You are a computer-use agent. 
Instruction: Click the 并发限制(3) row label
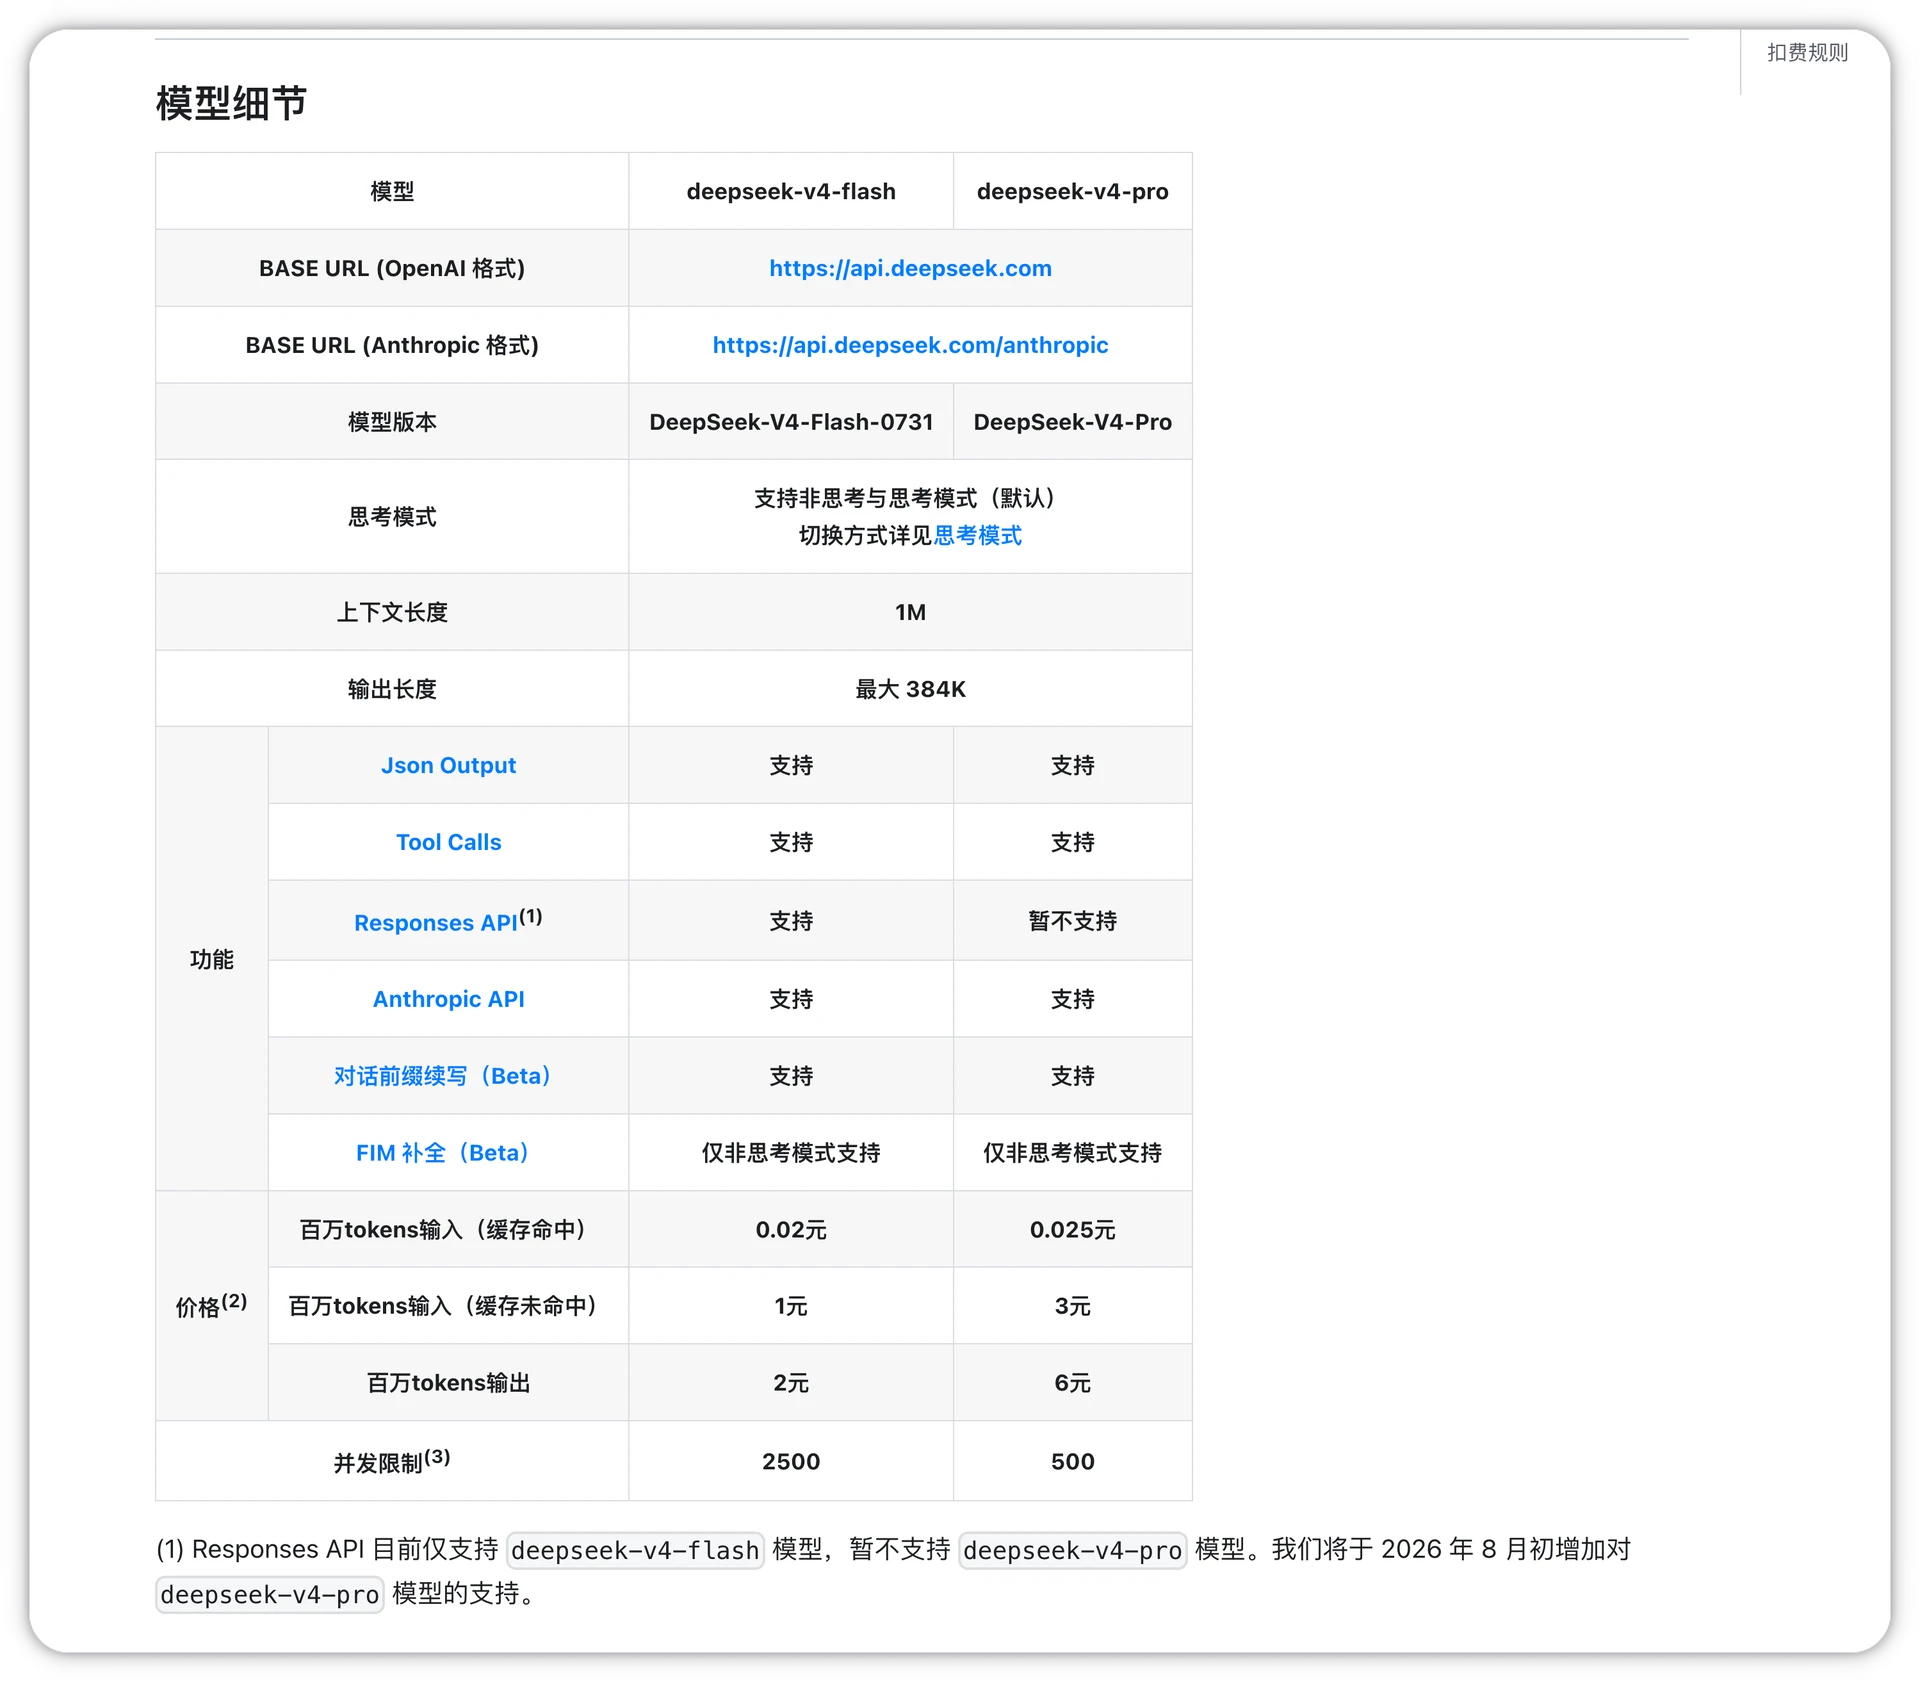click(x=392, y=1461)
